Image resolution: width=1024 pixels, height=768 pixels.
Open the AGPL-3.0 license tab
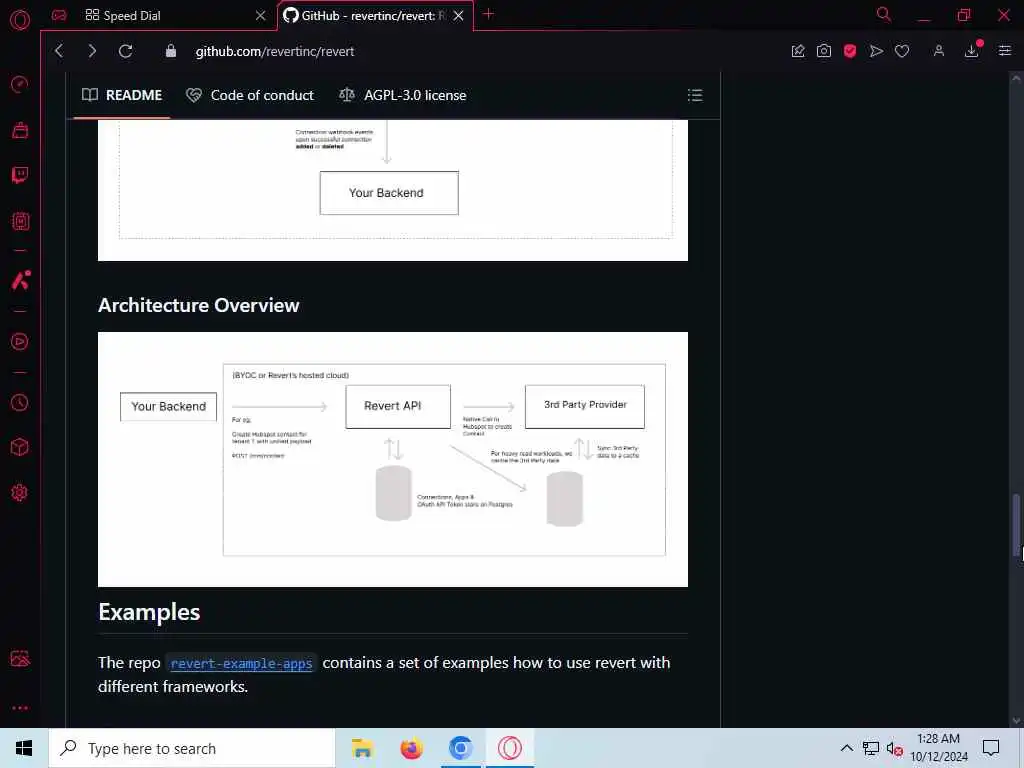coord(402,95)
